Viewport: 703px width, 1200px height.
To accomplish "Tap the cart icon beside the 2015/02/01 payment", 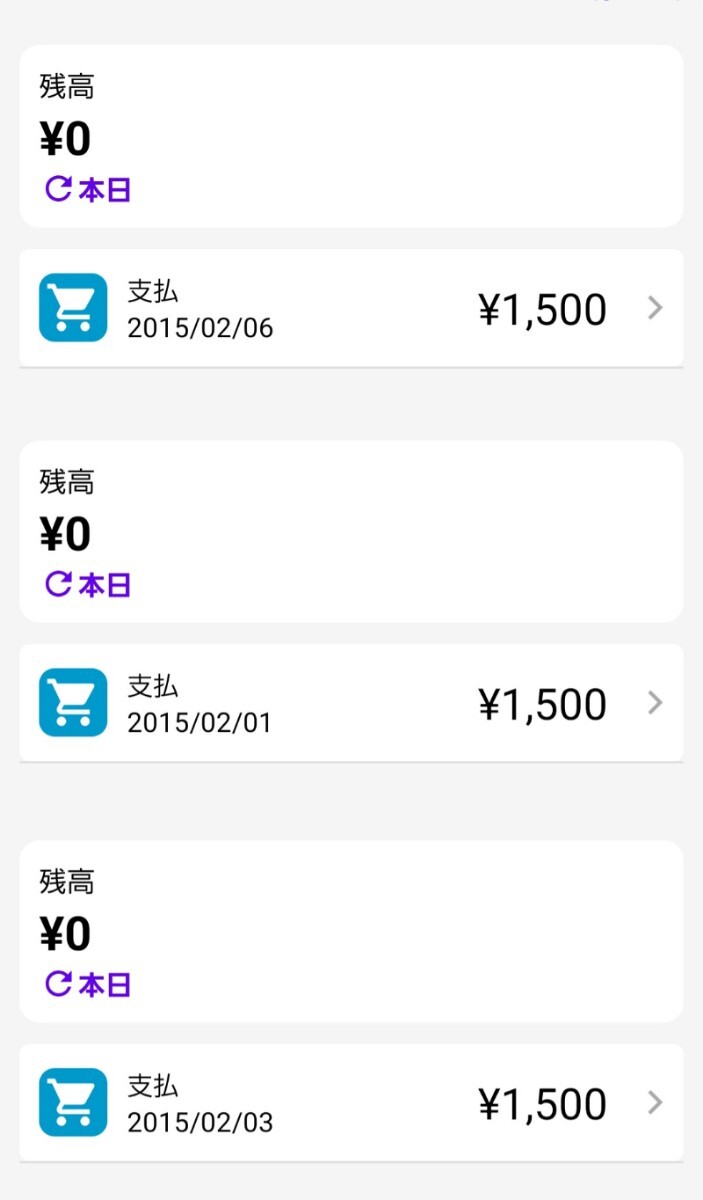I will click(73, 703).
